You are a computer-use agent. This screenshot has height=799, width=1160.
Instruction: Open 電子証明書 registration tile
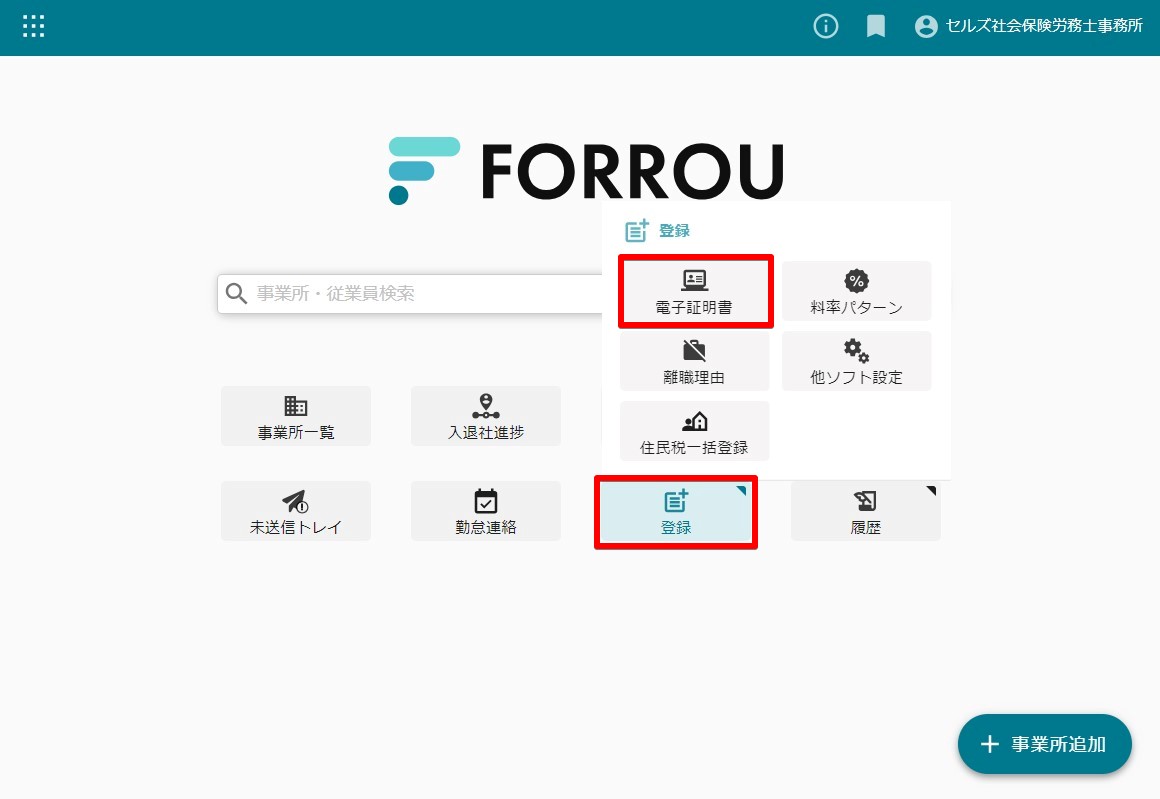[695, 291]
